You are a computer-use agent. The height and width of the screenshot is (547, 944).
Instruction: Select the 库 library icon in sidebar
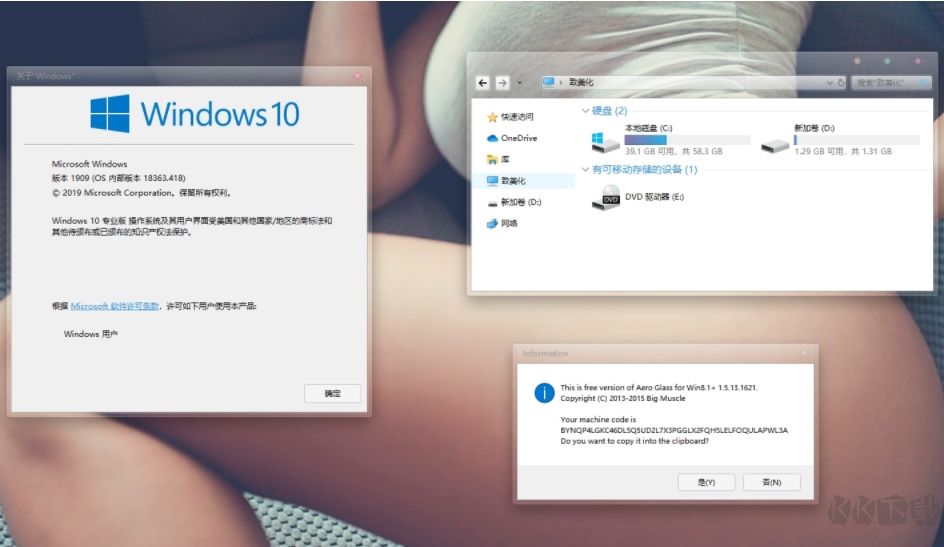492,159
